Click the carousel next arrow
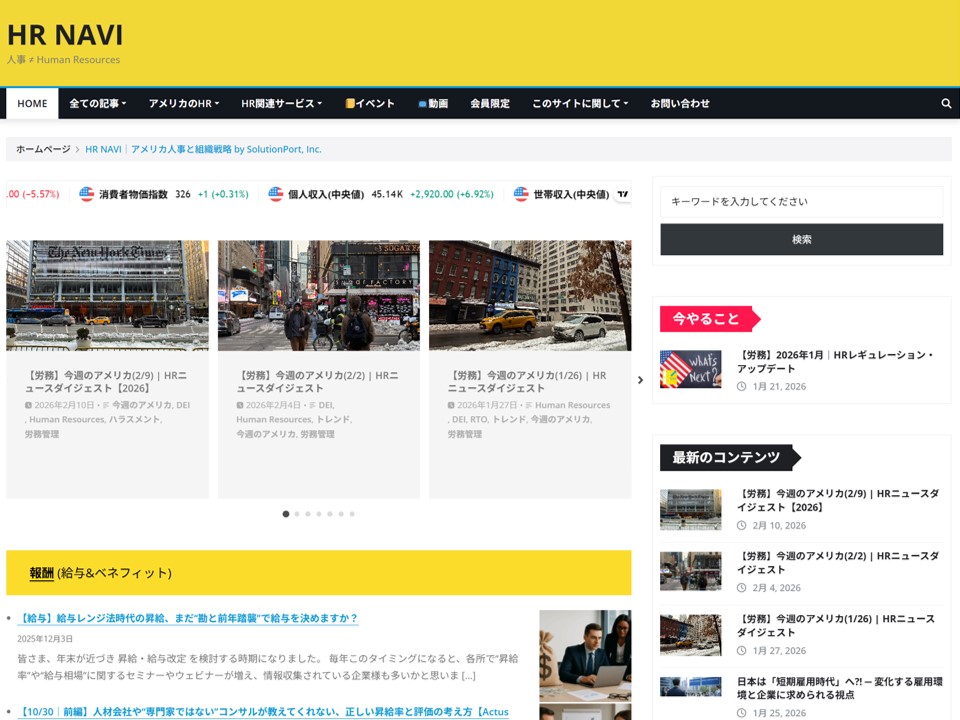 [640, 380]
